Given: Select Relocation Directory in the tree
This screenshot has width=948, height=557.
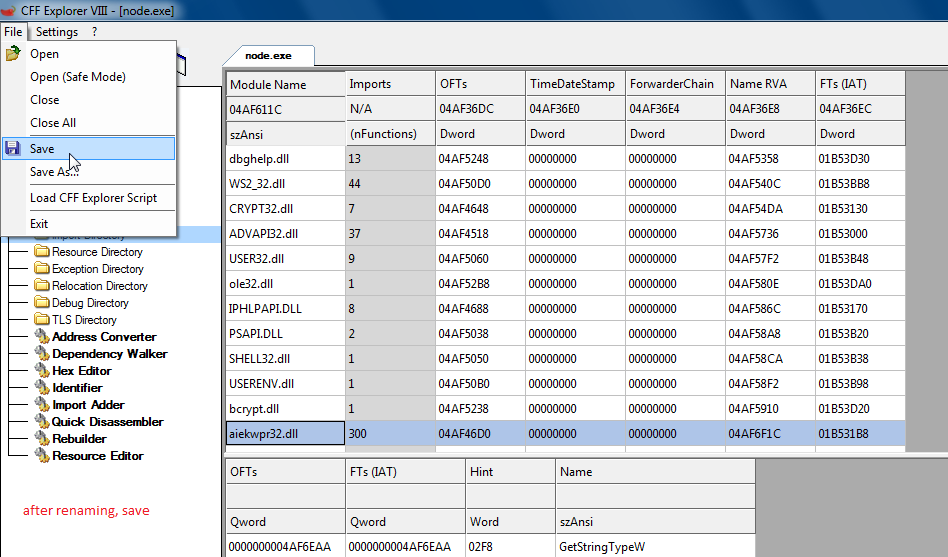Looking at the screenshot, I should coord(100,285).
